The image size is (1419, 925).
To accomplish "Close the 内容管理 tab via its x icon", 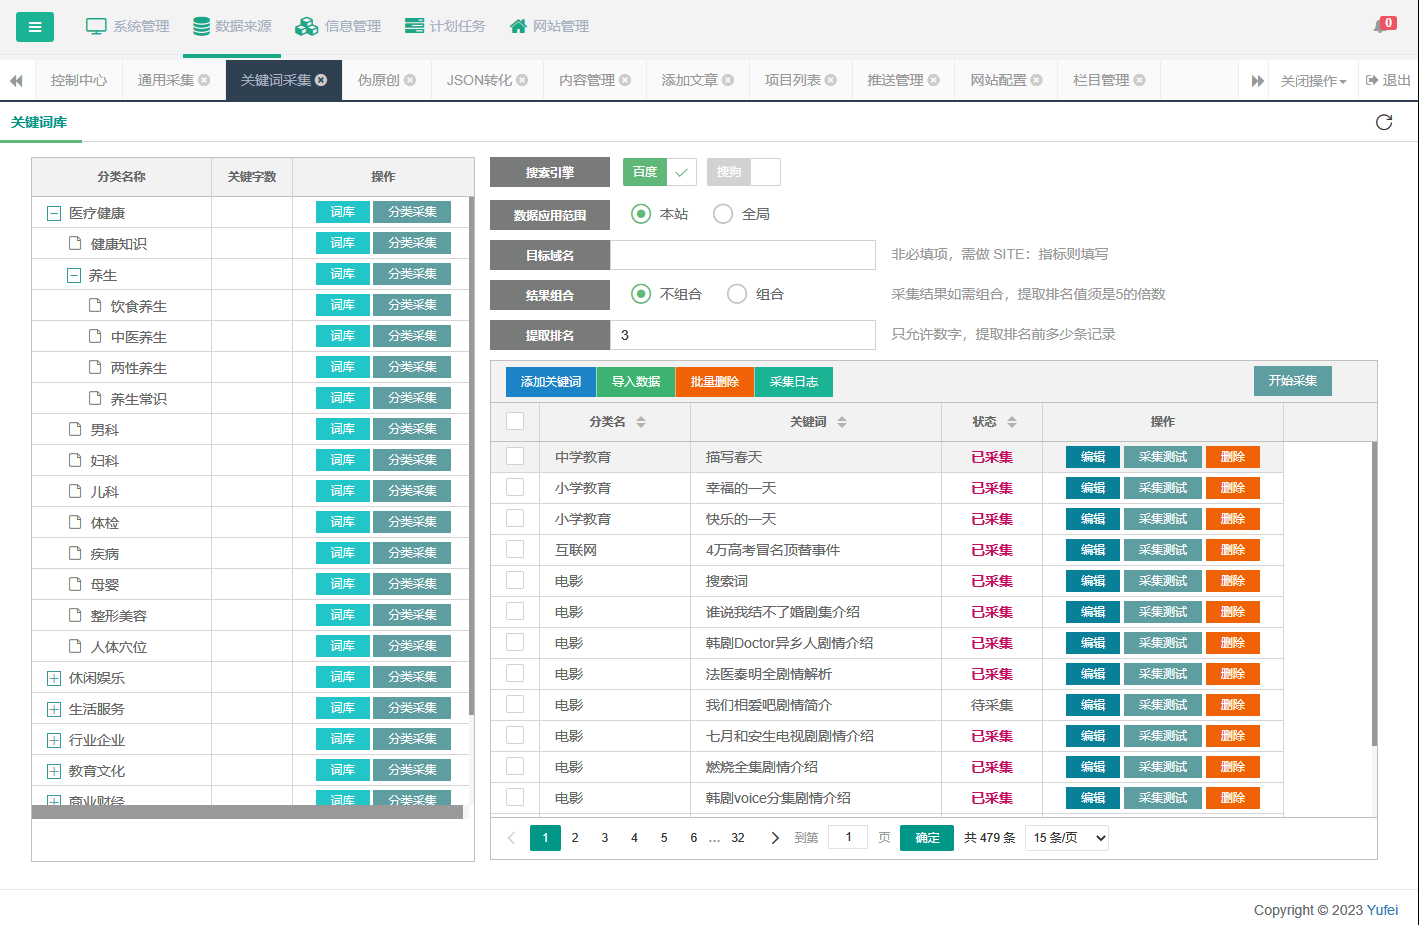I will (625, 80).
